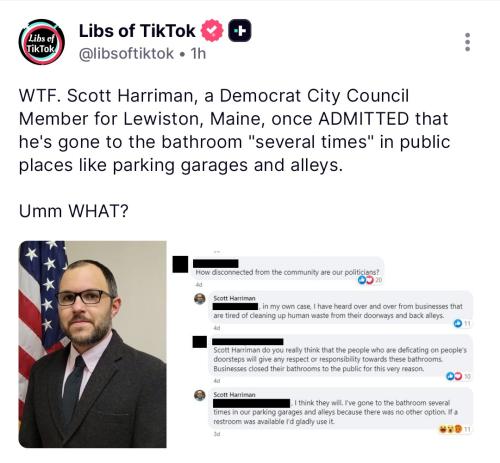Click emoji reactions on parking garages comment
500x463 pixels.
pyautogui.click(x=455, y=429)
